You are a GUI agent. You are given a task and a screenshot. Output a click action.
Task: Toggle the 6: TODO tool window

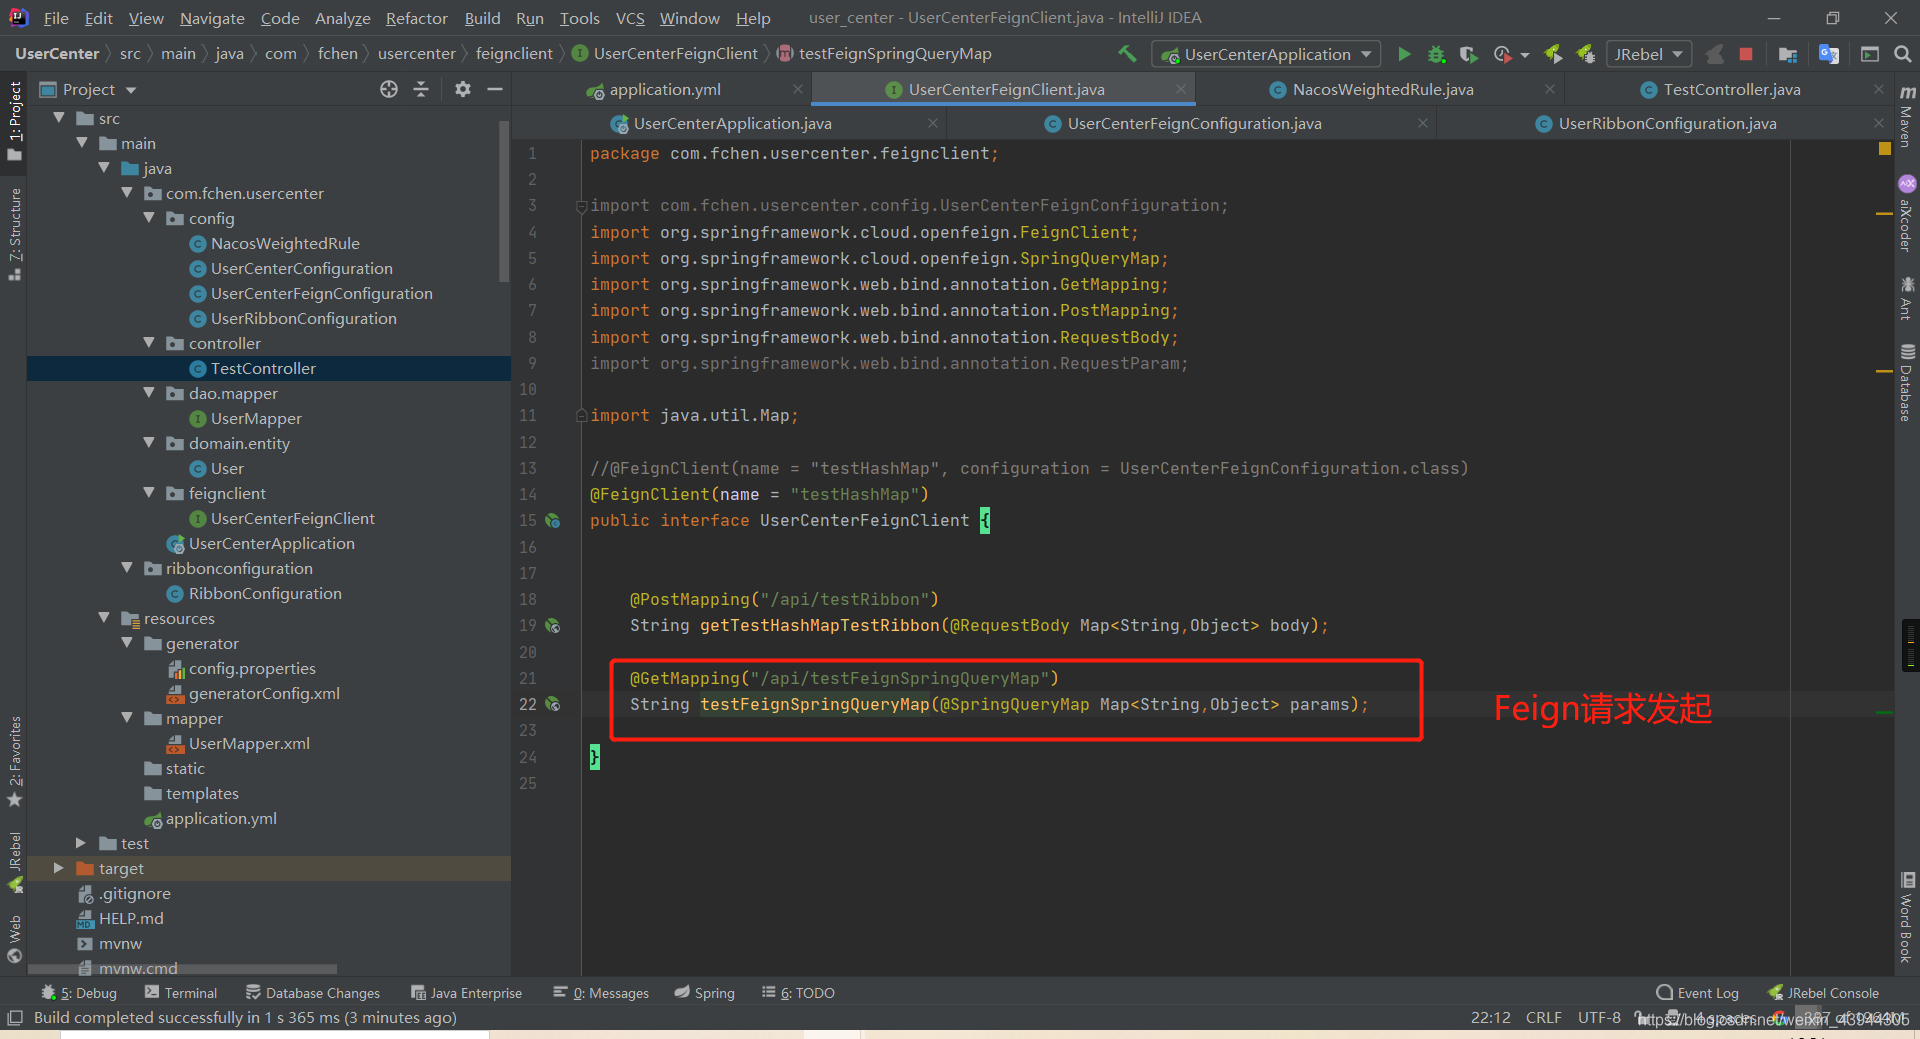point(798,993)
